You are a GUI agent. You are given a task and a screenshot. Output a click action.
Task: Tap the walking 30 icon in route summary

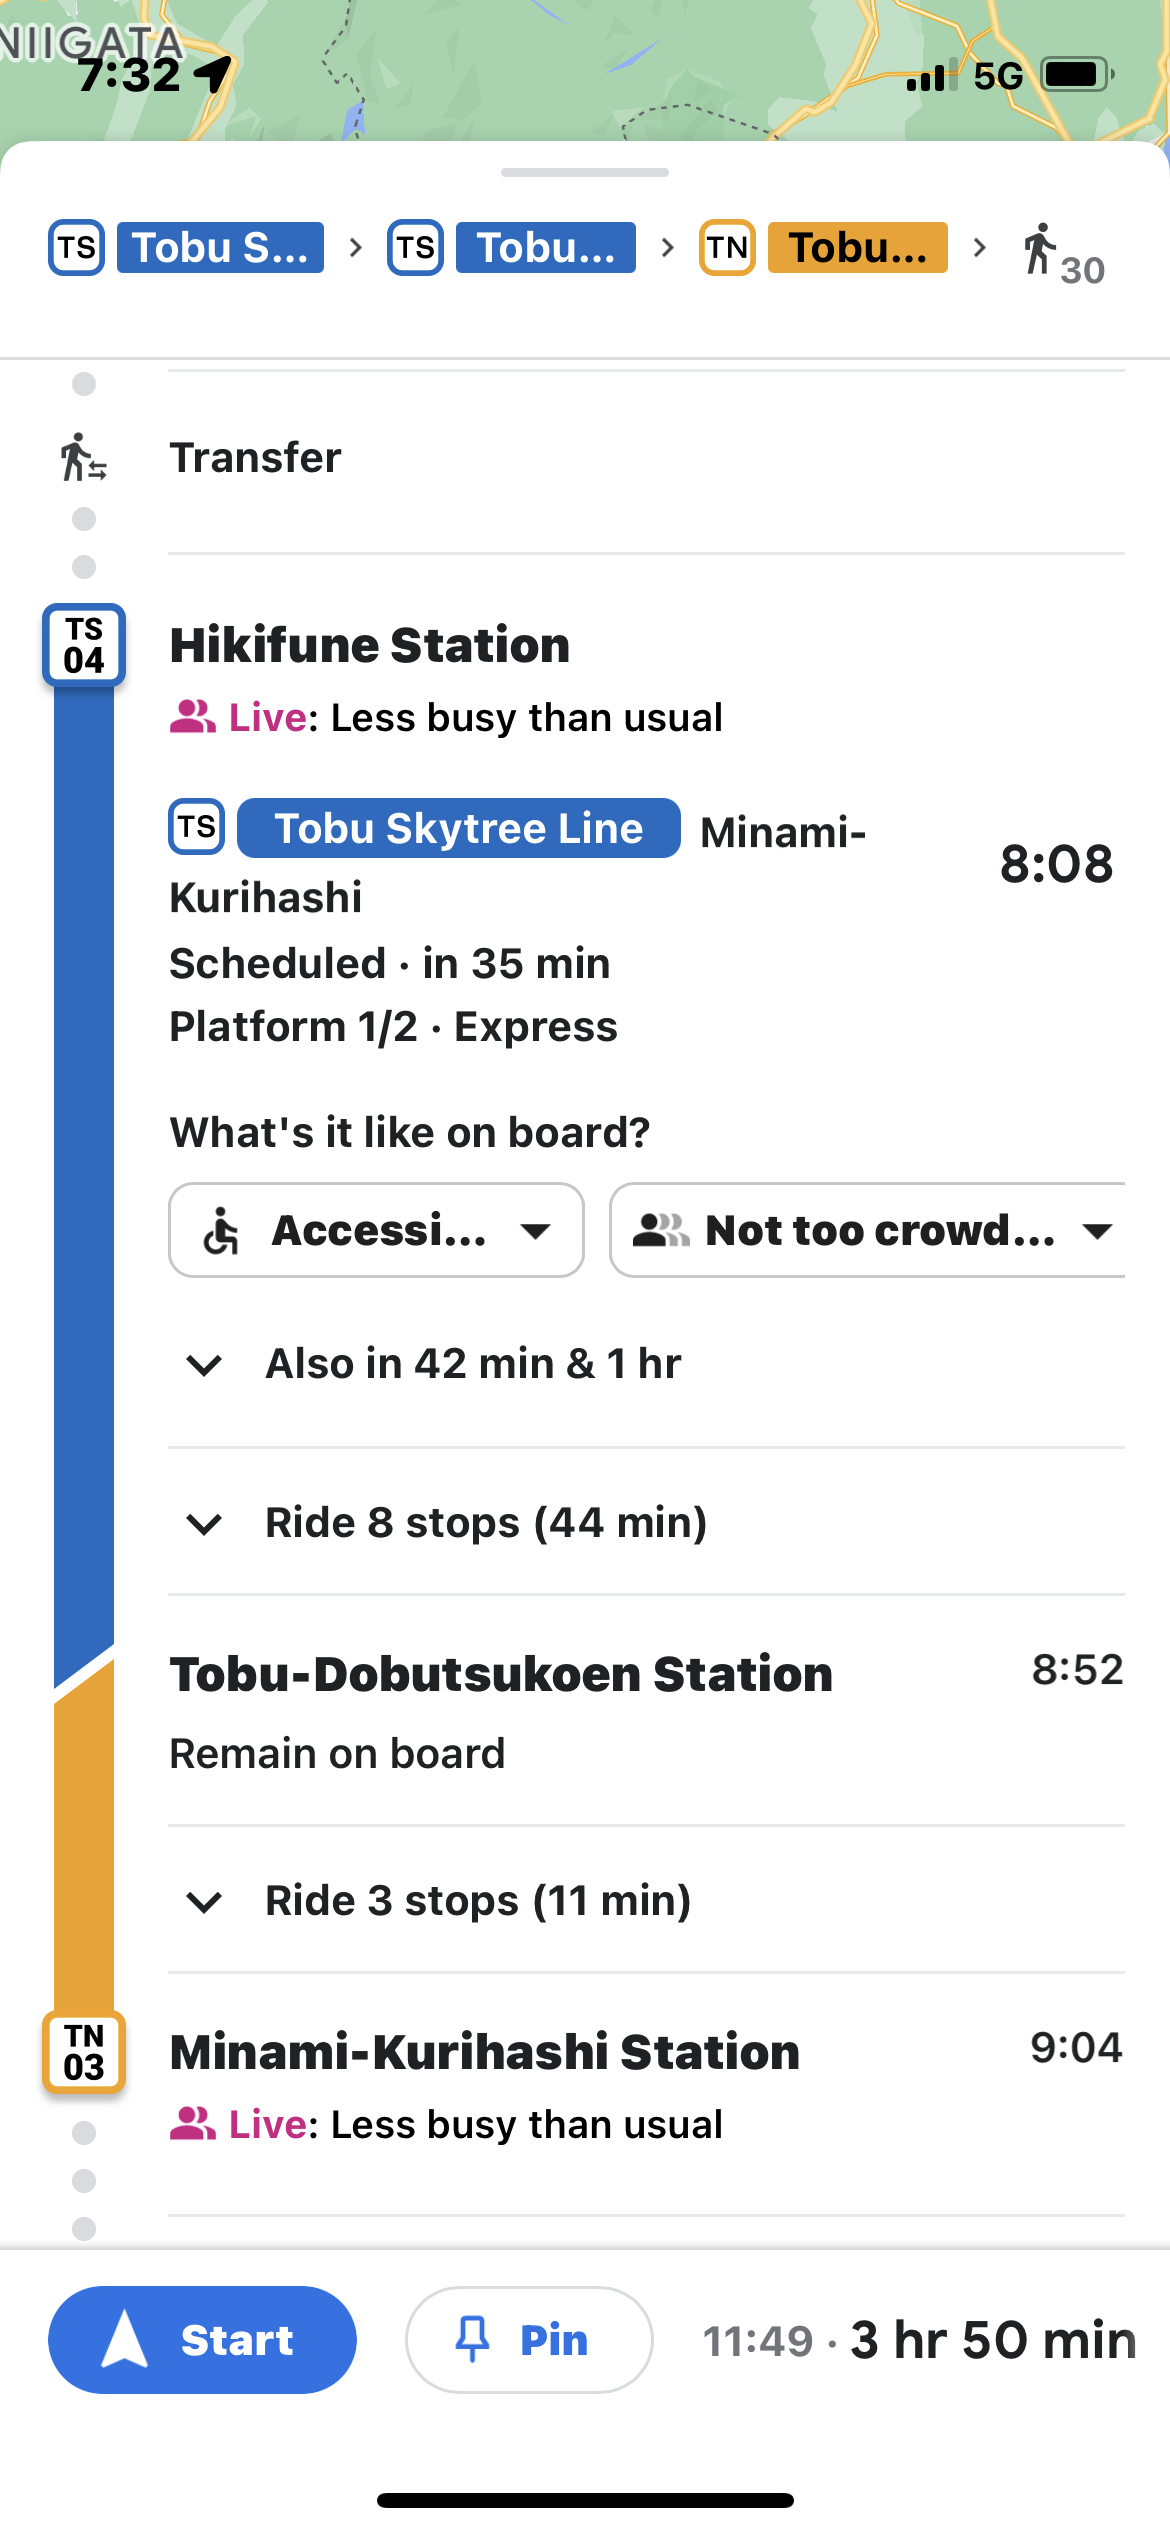[1063, 254]
